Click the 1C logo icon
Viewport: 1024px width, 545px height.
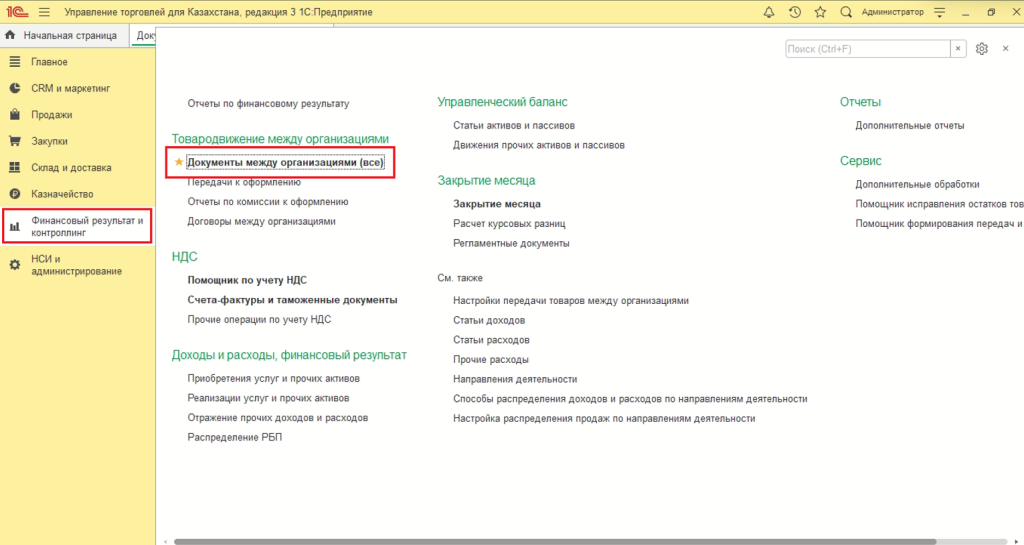tap(17, 12)
